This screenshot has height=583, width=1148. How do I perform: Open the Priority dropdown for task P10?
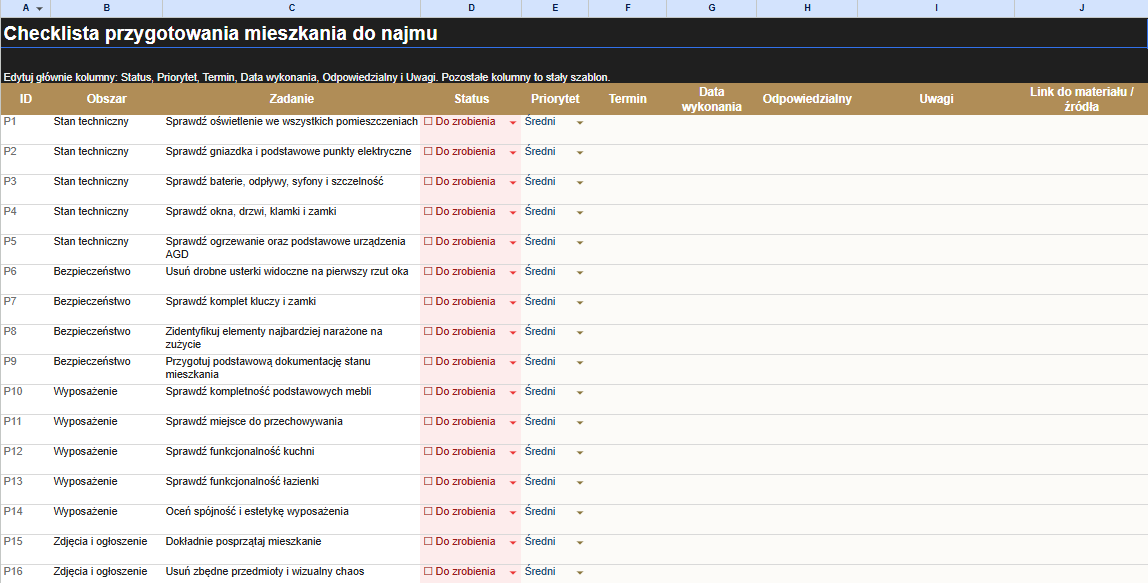pos(579,391)
